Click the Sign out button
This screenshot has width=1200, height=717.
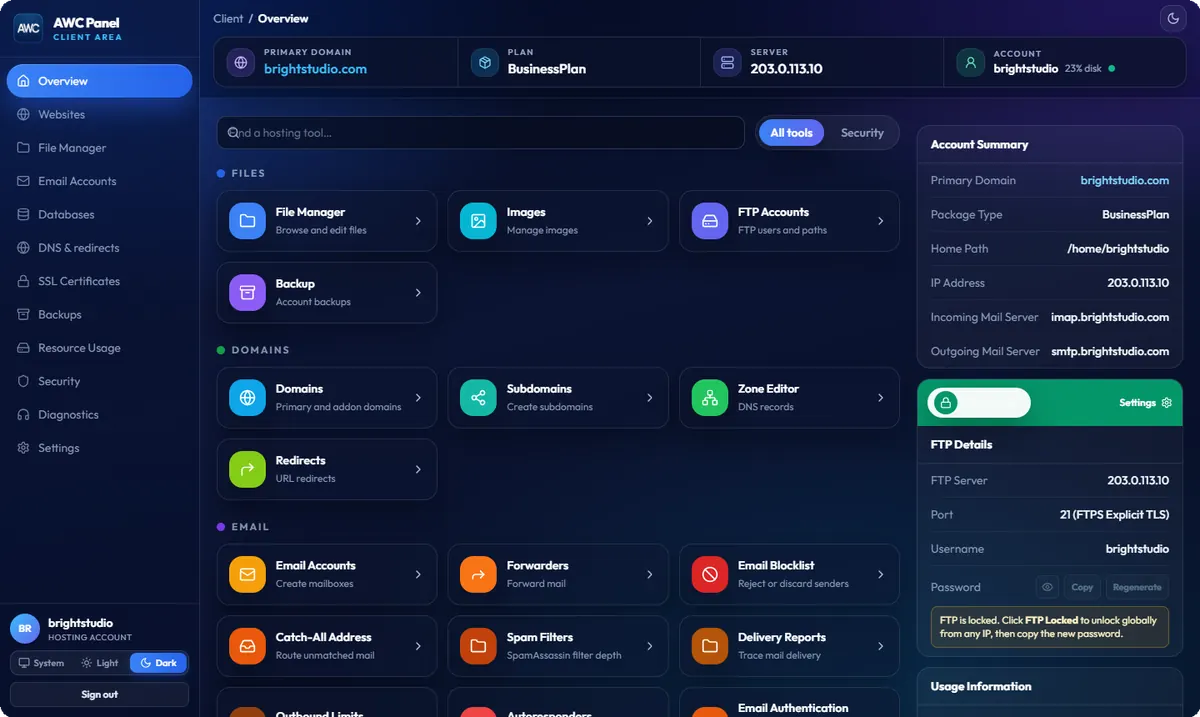point(99,694)
